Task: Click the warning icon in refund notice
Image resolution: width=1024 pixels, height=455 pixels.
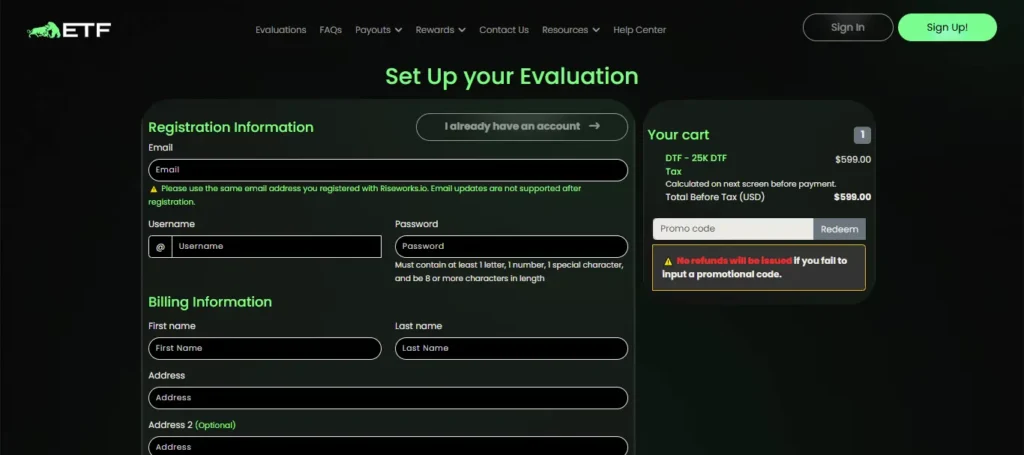Action: click(668, 261)
